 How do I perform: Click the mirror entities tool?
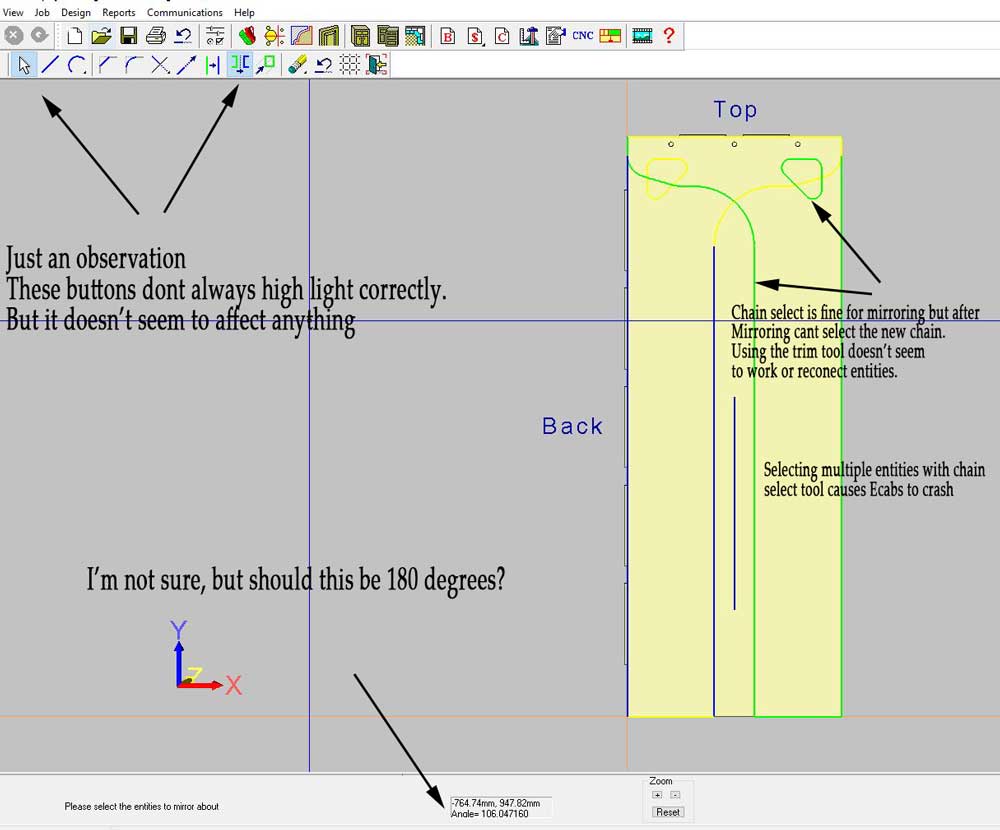tap(239, 65)
